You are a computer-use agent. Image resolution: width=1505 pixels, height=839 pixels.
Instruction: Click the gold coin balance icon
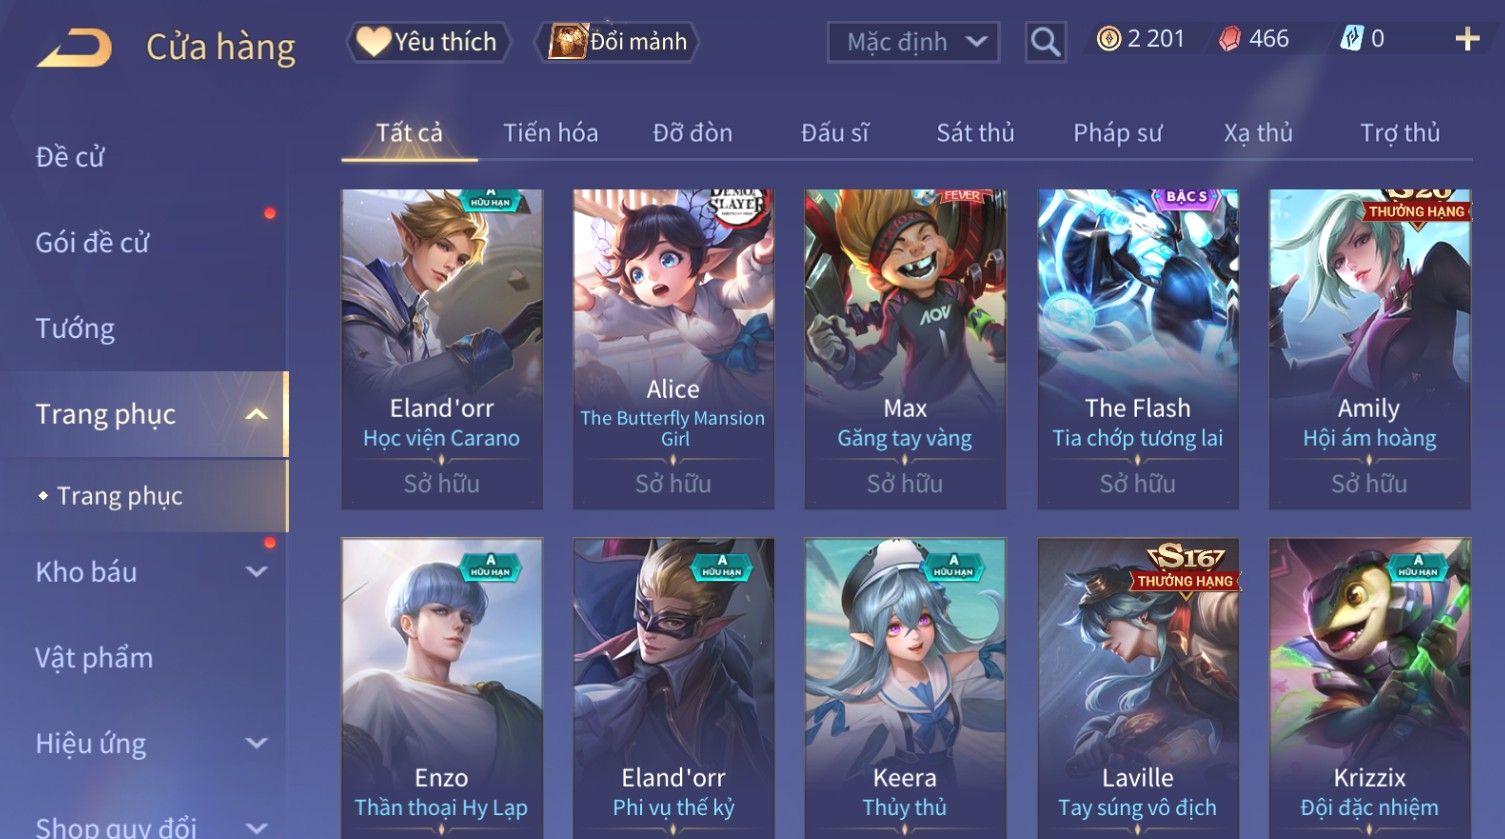pos(1108,39)
